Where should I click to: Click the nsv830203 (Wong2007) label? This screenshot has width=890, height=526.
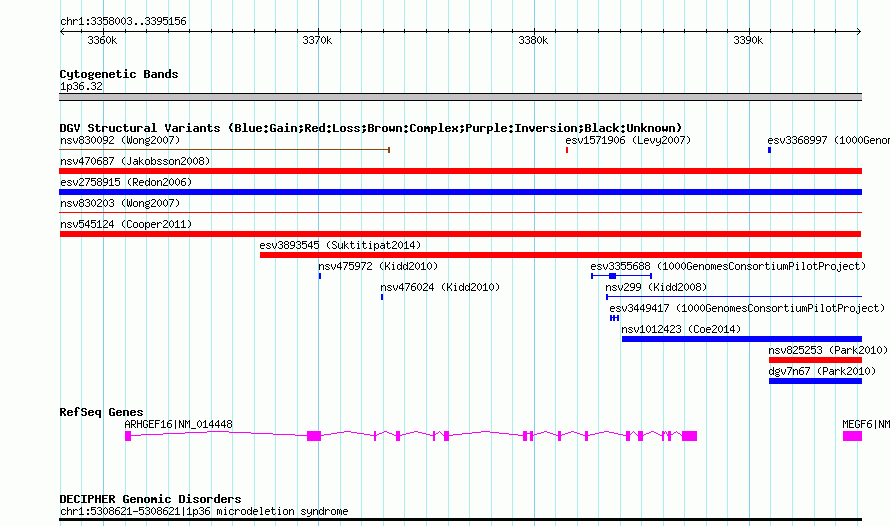pos(120,203)
